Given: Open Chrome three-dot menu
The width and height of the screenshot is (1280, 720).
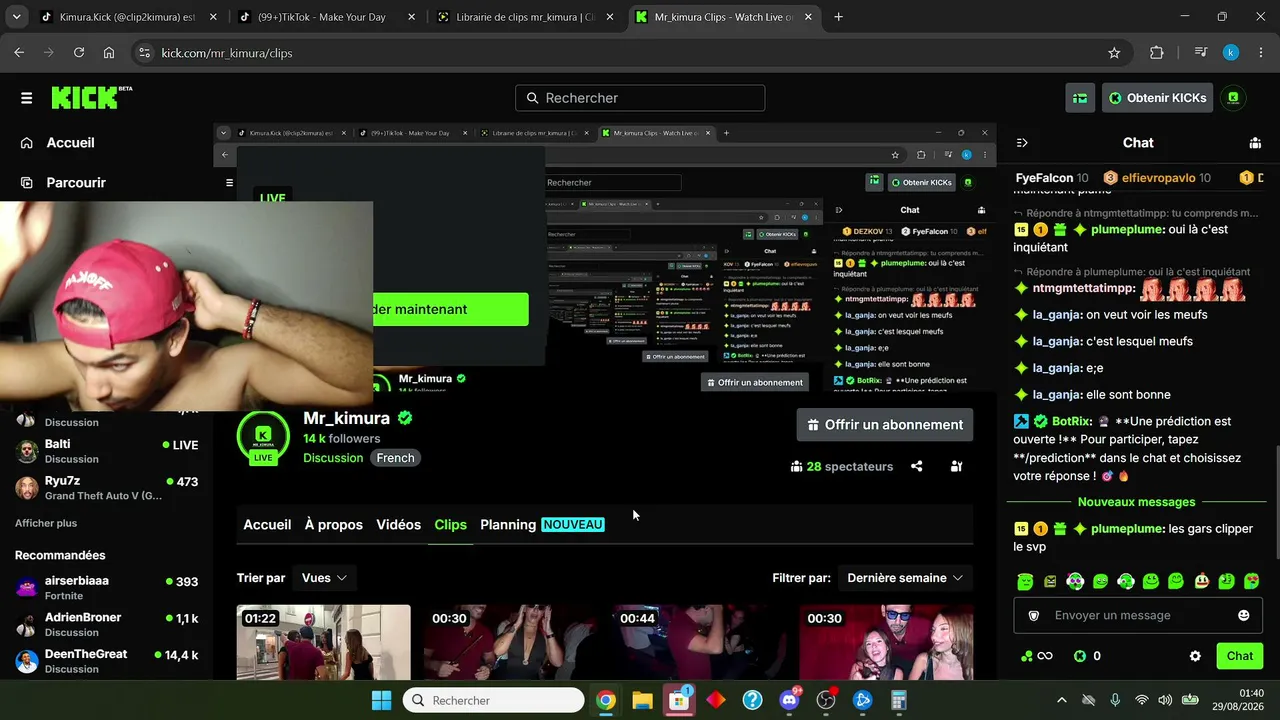Looking at the screenshot, I should pyautogui.click(x=1259, y=53).
